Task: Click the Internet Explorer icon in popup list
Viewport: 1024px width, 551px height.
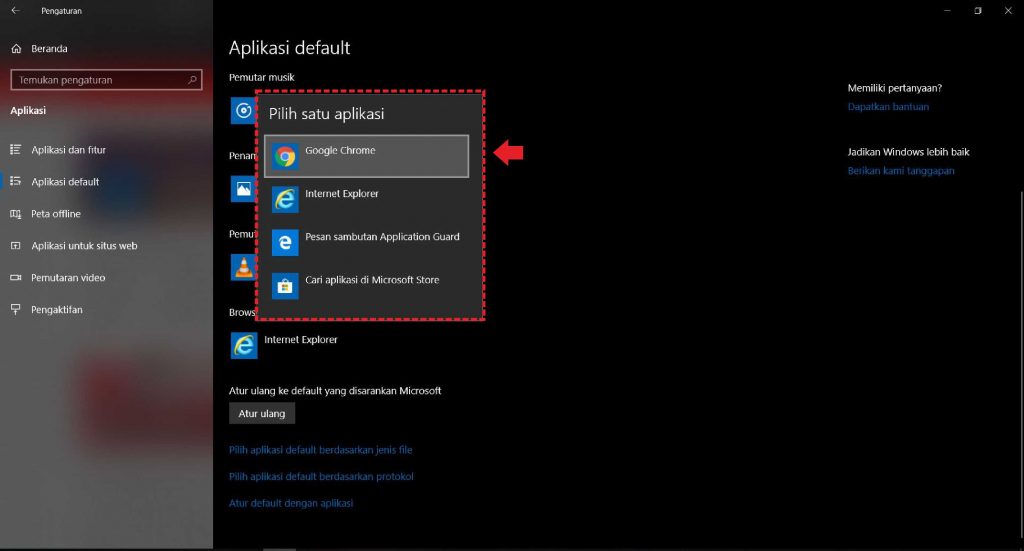Action: click(285, 200)
